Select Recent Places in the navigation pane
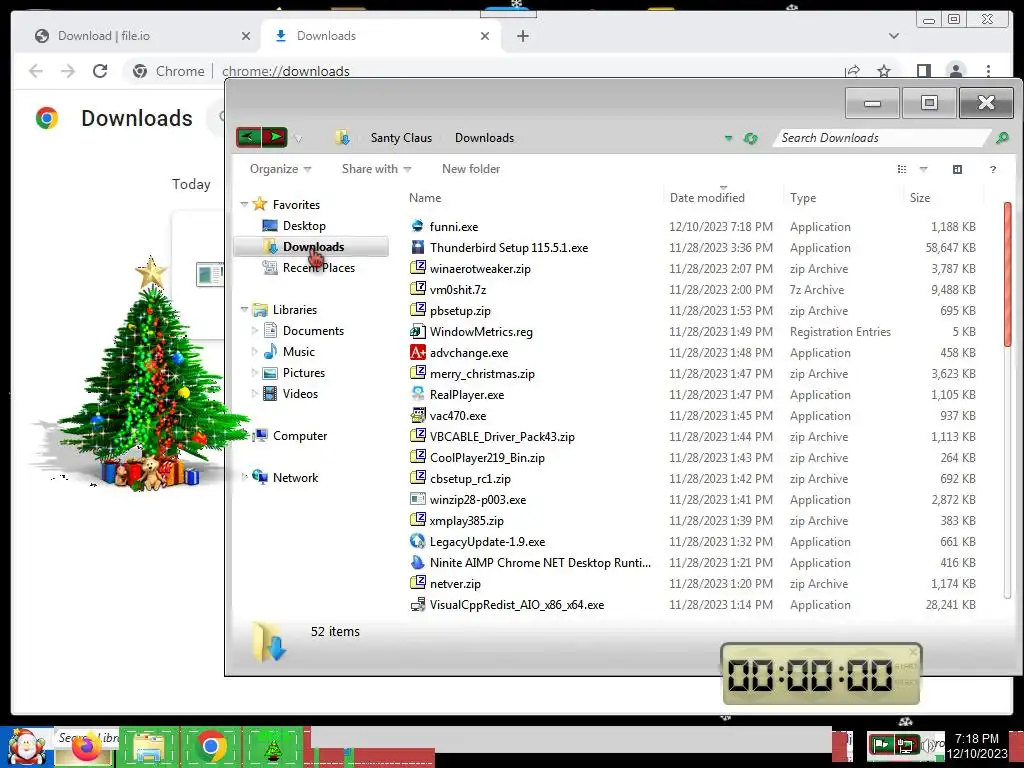 [319, 268]
